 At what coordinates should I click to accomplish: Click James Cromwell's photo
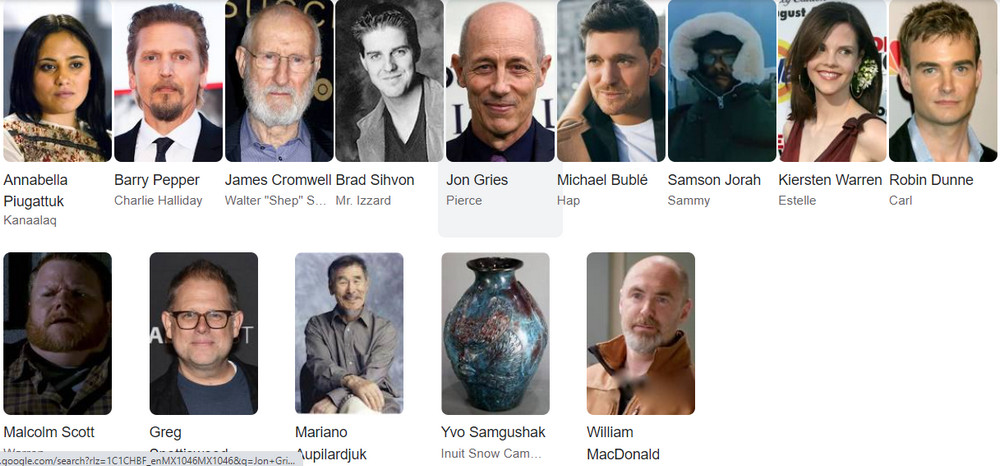point(279,80)
